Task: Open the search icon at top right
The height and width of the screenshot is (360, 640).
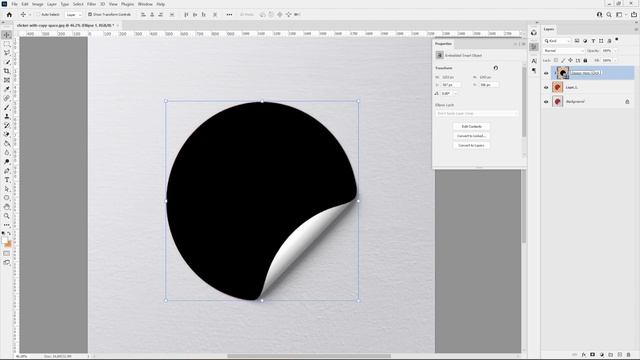Action: [x=609, y=14]
